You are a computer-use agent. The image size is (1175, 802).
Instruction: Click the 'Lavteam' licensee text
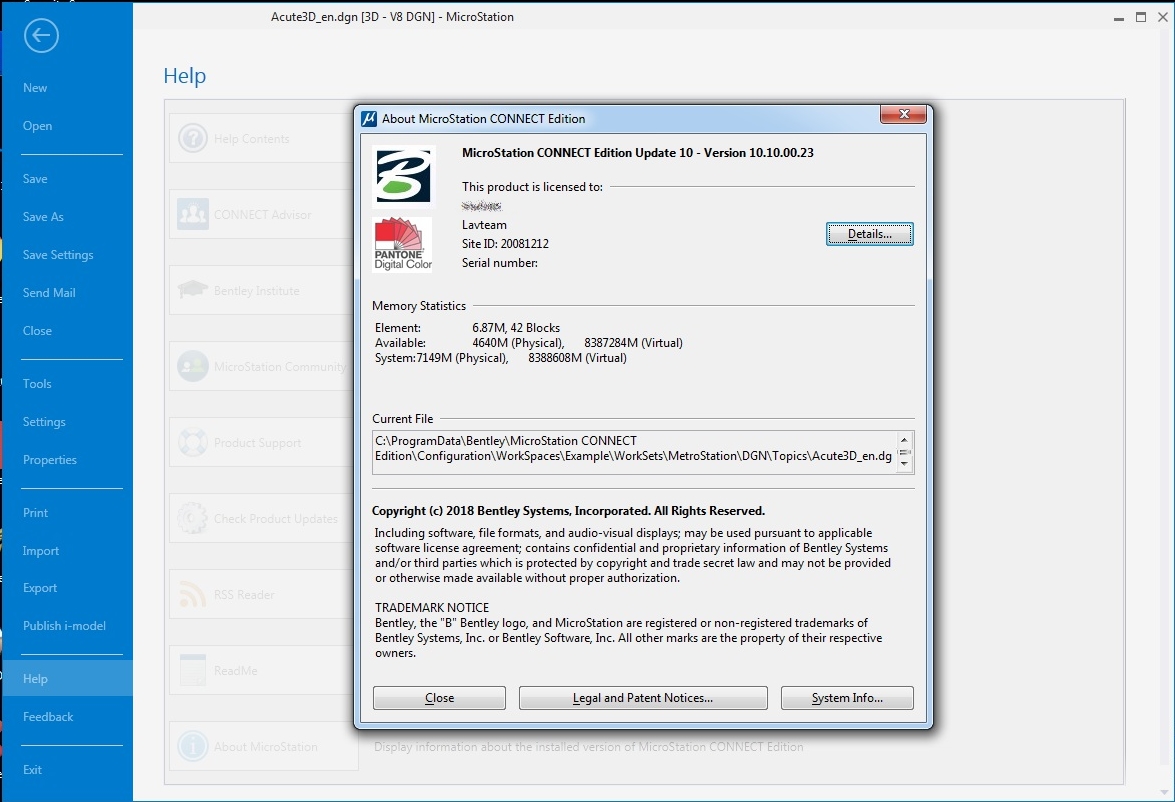(x=484, y=225)
